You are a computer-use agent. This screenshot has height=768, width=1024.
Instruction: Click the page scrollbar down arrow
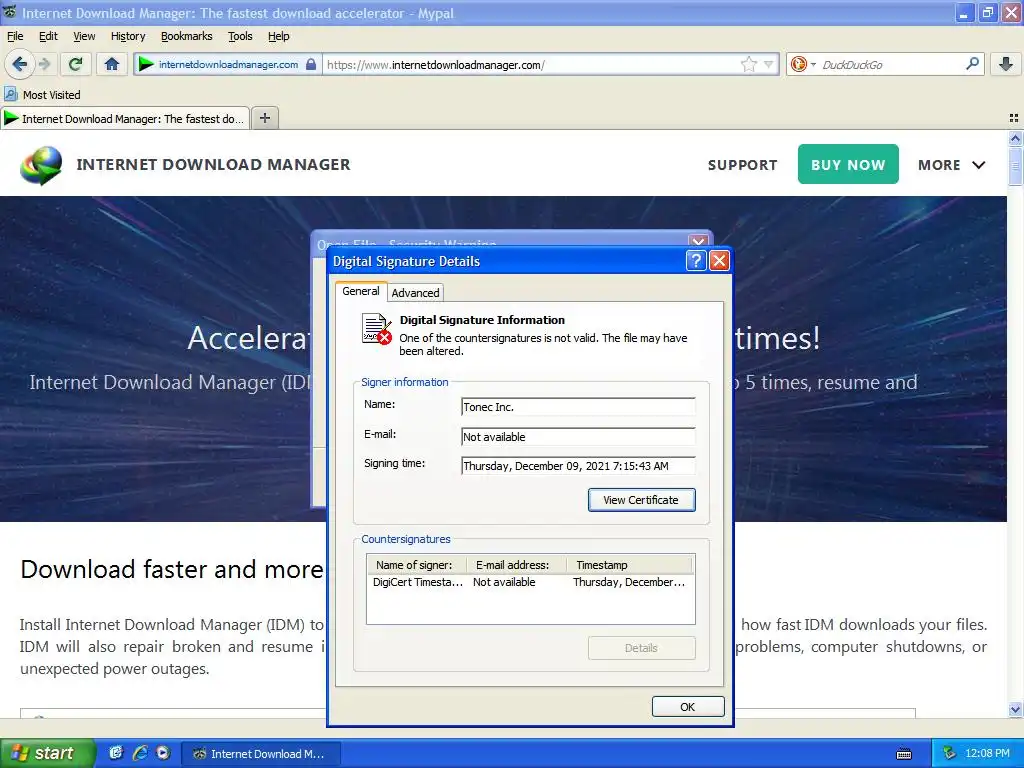click(x=1015, y=709)
